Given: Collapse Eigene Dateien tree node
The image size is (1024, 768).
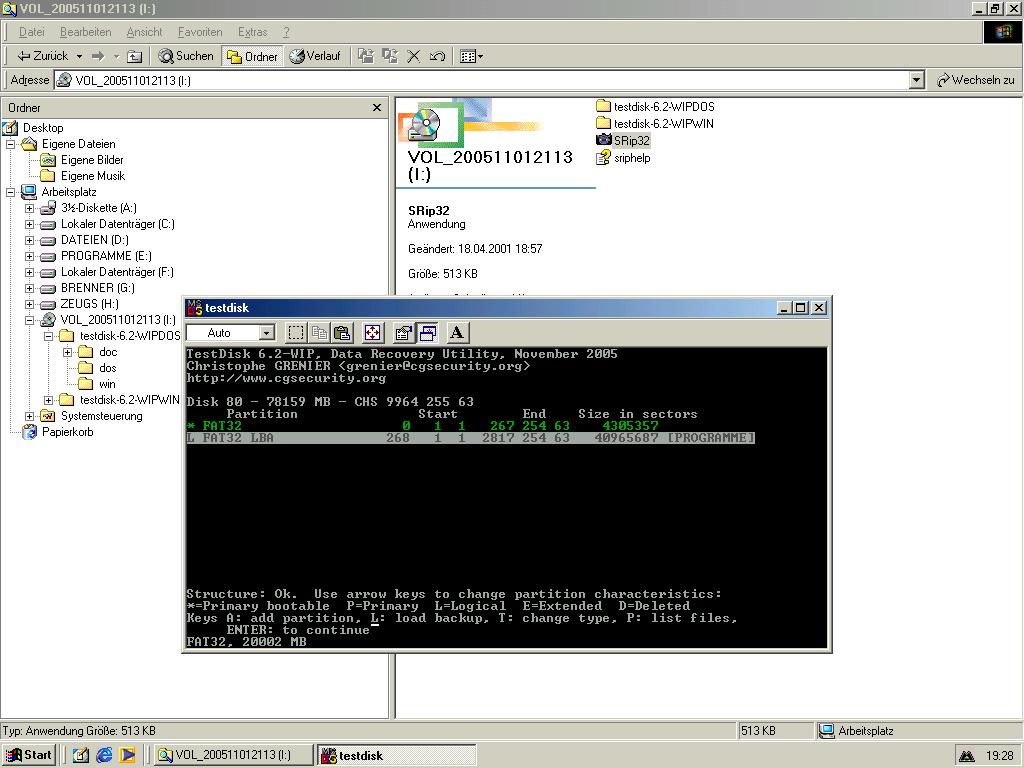Looking at the screenshot, I should 11,144.
